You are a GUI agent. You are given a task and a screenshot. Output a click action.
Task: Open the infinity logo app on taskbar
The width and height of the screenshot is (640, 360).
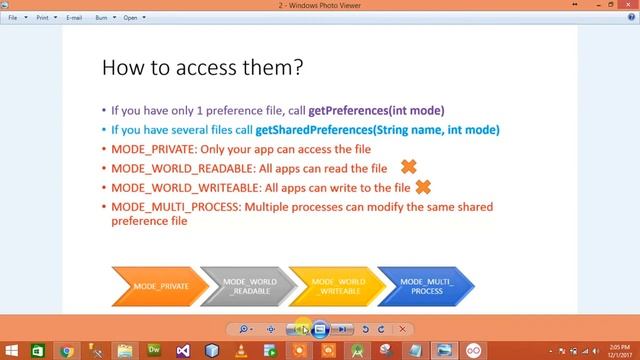(x=473, y=351)
